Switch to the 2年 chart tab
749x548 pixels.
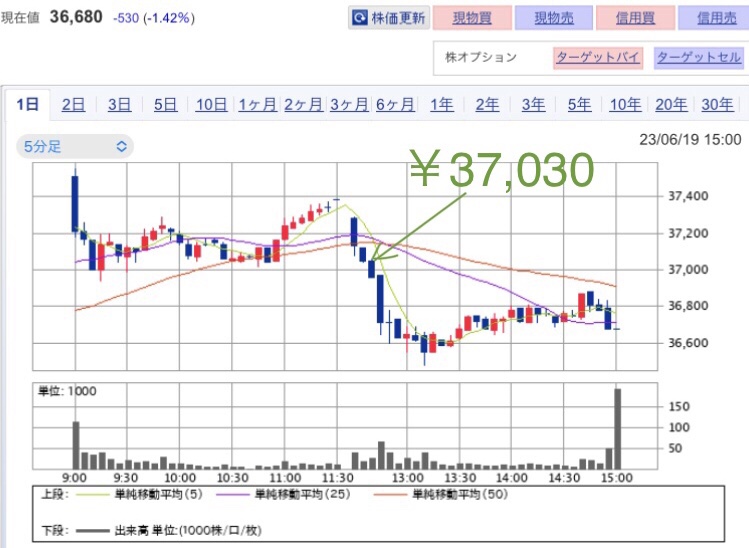487,104
